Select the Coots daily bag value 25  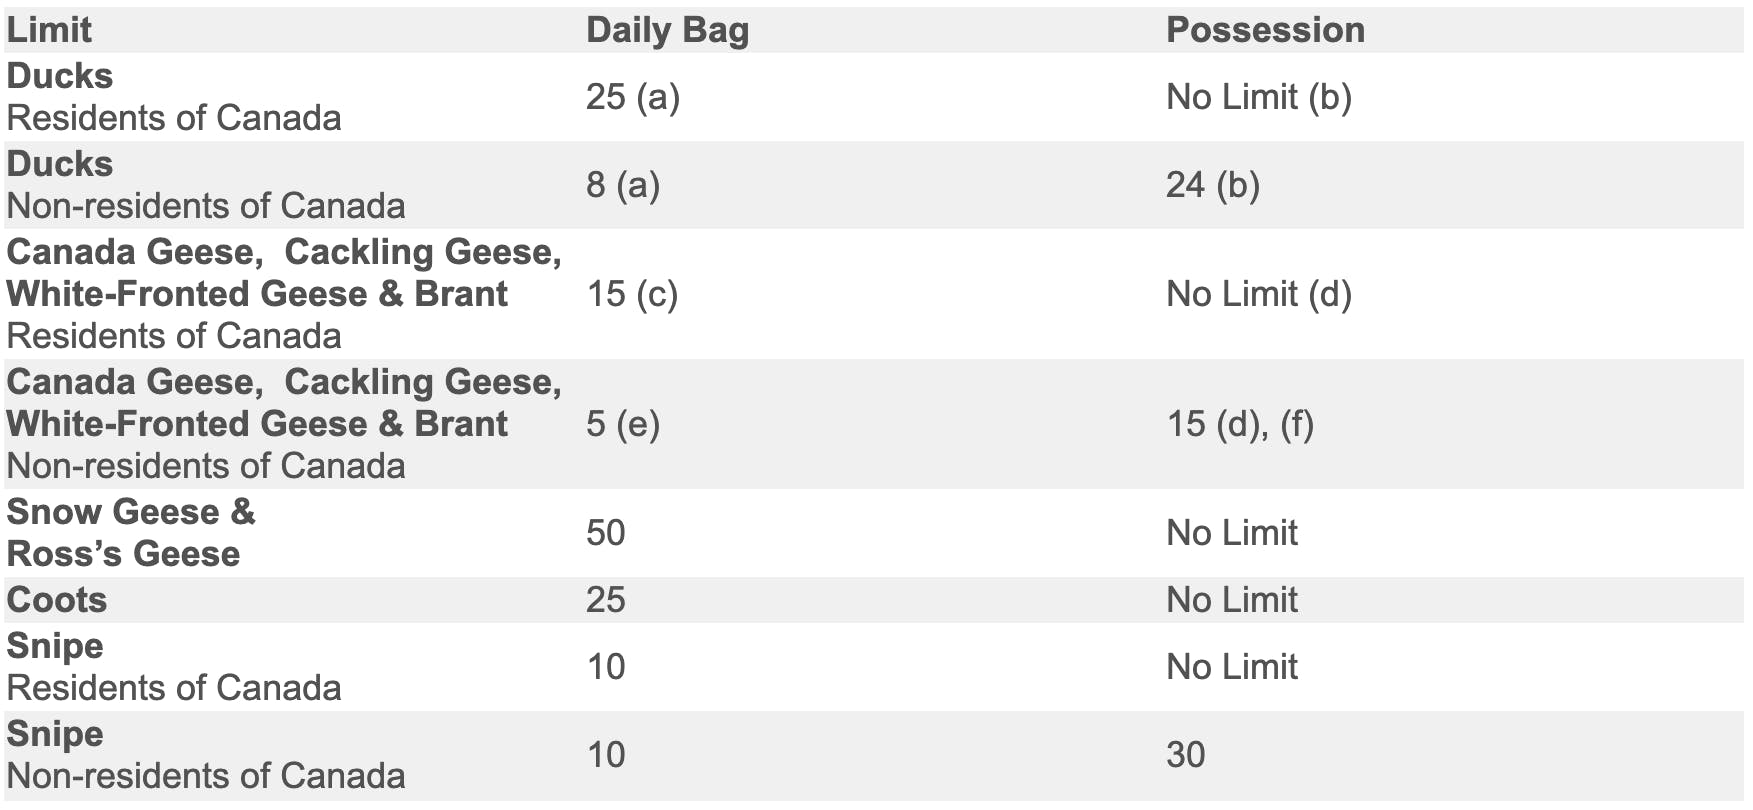pyautogui.click(x=605, y=600)
